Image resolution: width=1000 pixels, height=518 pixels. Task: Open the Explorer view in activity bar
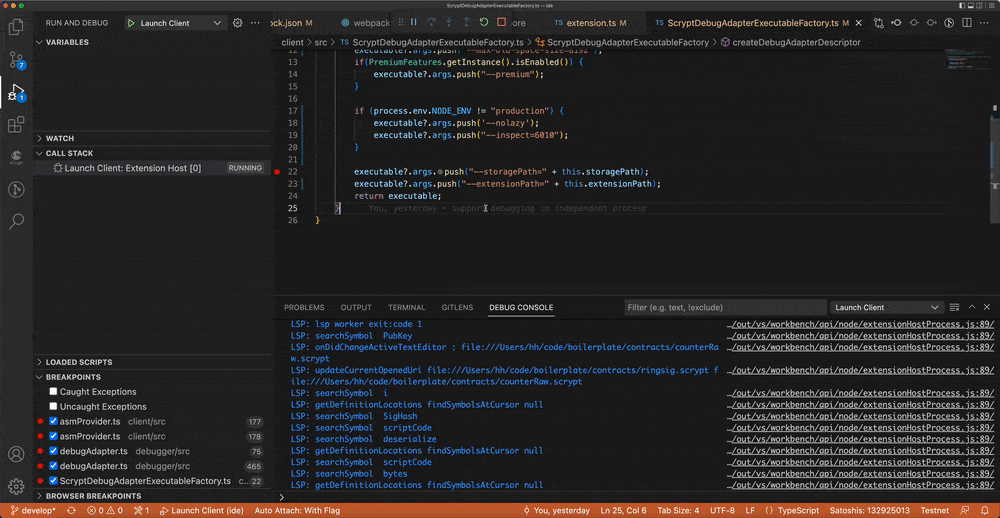coord(17,27)
